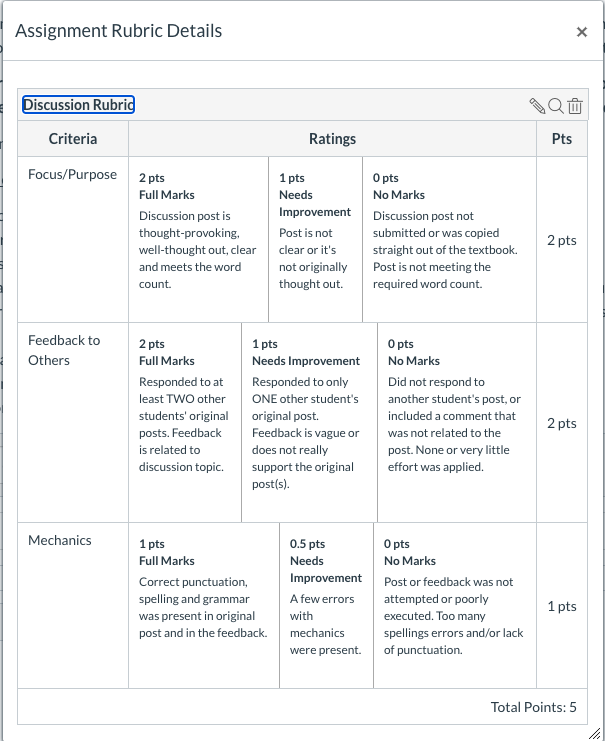Close the Assignment Rubric Details dialog
The image size is (605, 741).
click(x=582, y=32)
